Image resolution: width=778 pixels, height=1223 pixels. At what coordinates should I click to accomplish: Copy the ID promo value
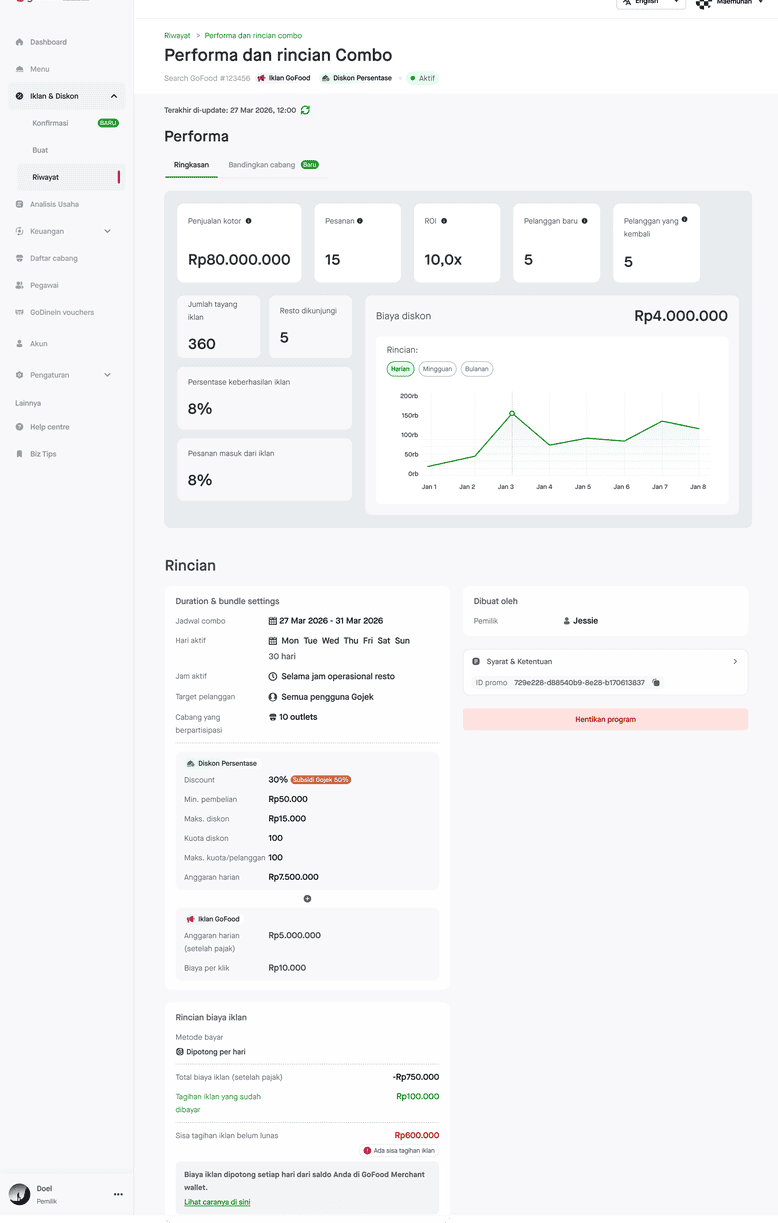point(656,683)
